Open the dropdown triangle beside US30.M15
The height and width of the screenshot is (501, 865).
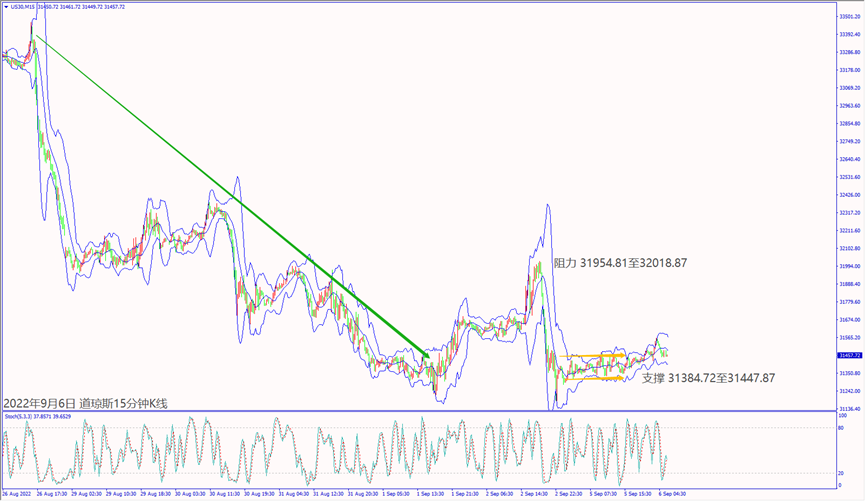pyautogui.click(x=5, y=6)
